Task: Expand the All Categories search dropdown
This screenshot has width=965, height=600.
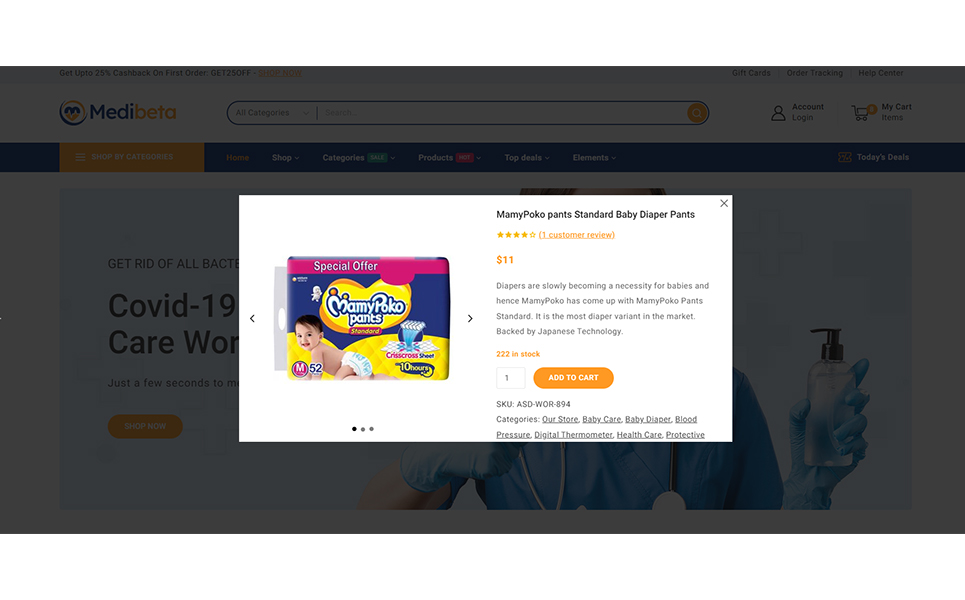Action: point(272,113)
